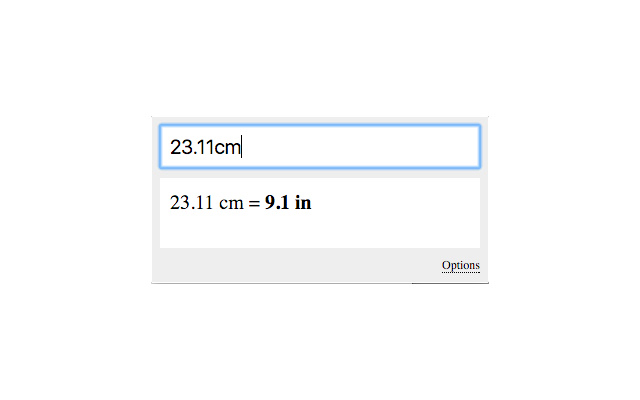This screenshot has width=640, height=400.
Task: Click "cm" in the result line
Action: tap(231, 203)
